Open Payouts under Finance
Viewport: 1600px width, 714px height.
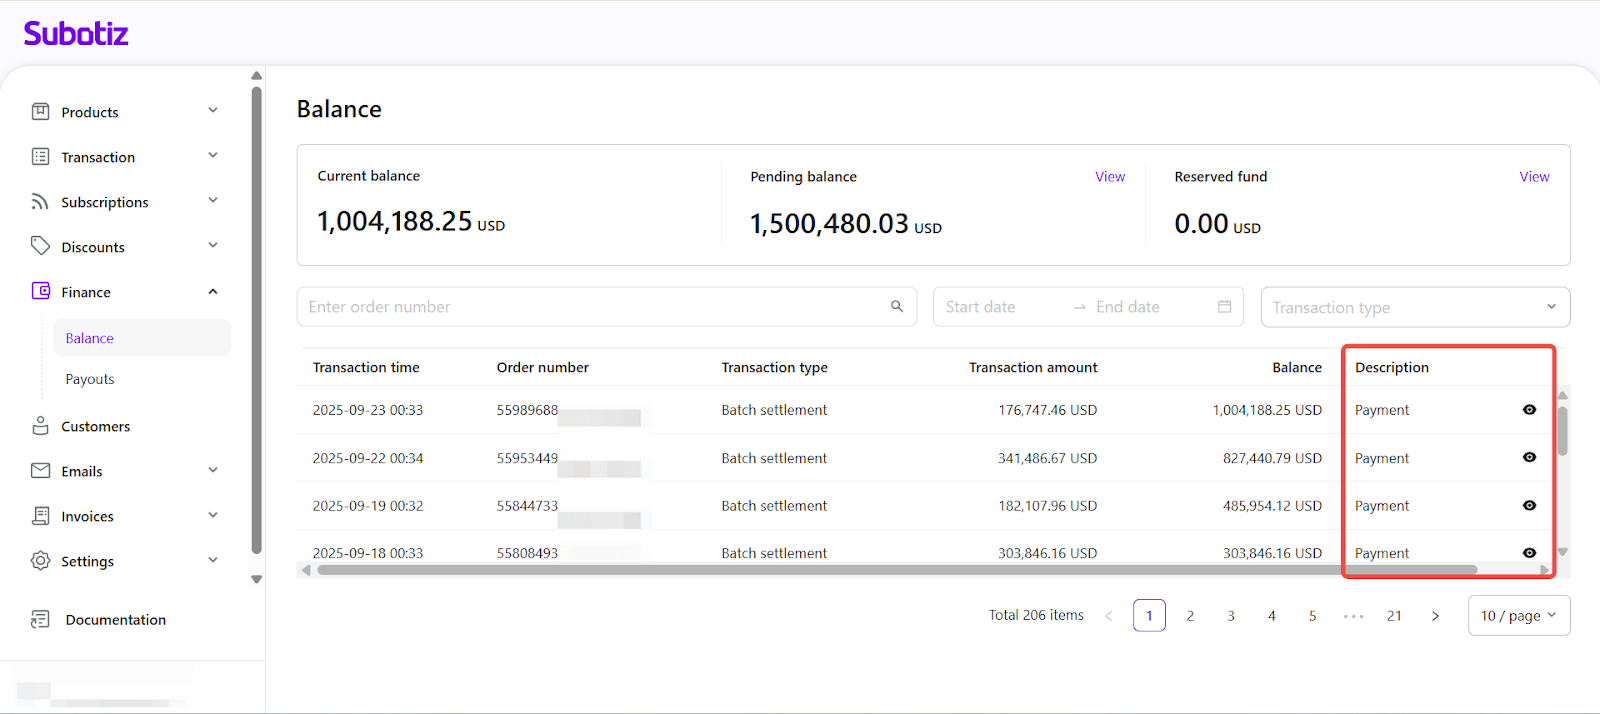click(x=90, y=379)
